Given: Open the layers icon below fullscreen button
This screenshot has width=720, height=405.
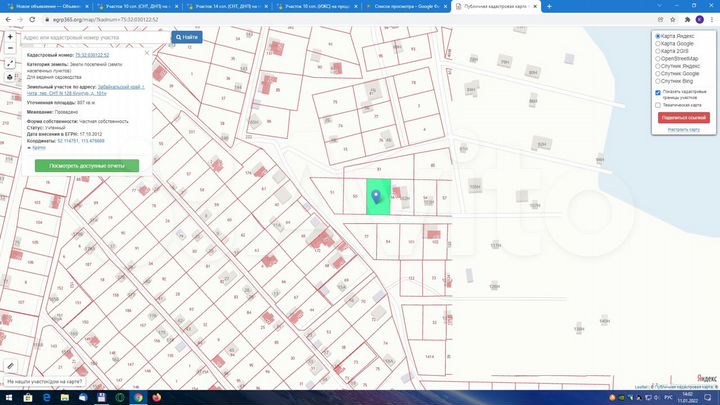Looking at the screenshot, I should click(x=10, y=77).
